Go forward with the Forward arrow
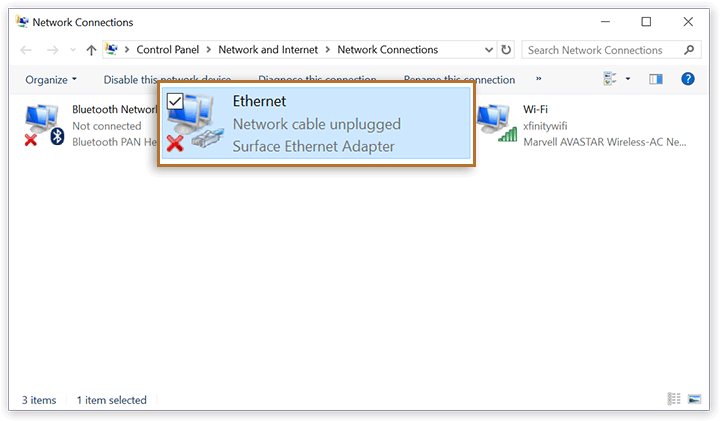This screenshot has height=421, width=720. (x=53, y=50)
